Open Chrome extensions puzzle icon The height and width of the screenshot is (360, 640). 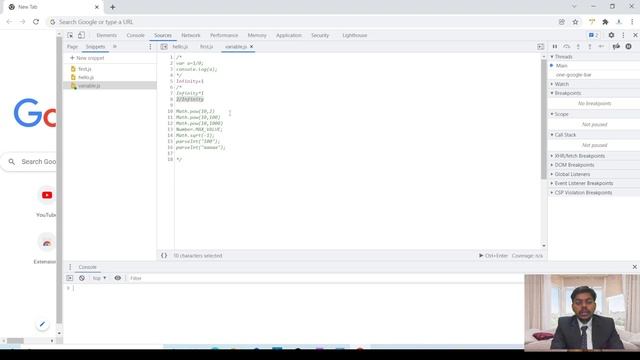[x=605, y=22]
